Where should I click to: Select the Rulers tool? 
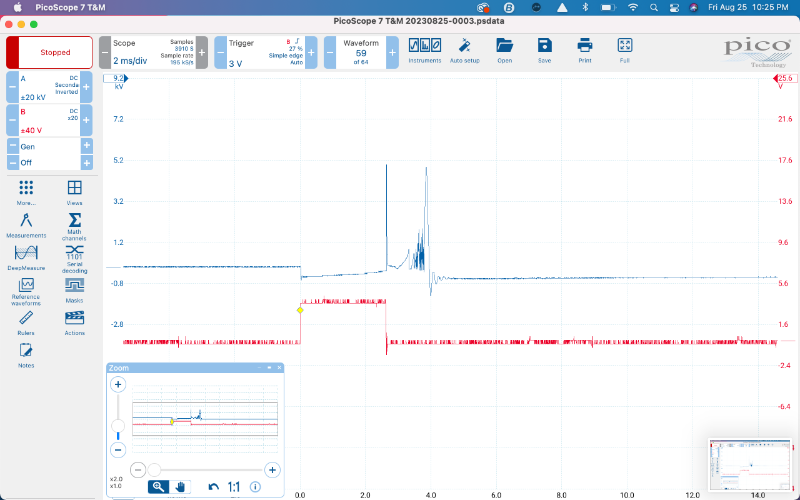point(26,321)
